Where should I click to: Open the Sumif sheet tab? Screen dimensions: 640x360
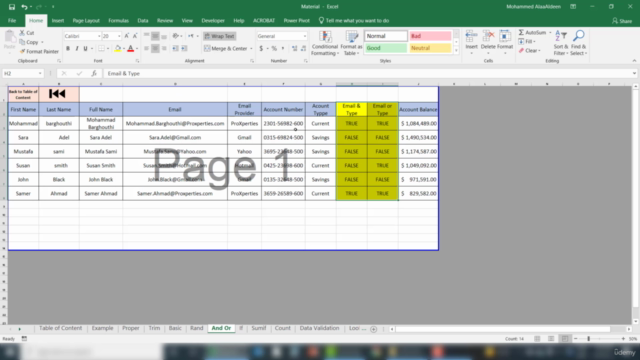pos(259,328)
